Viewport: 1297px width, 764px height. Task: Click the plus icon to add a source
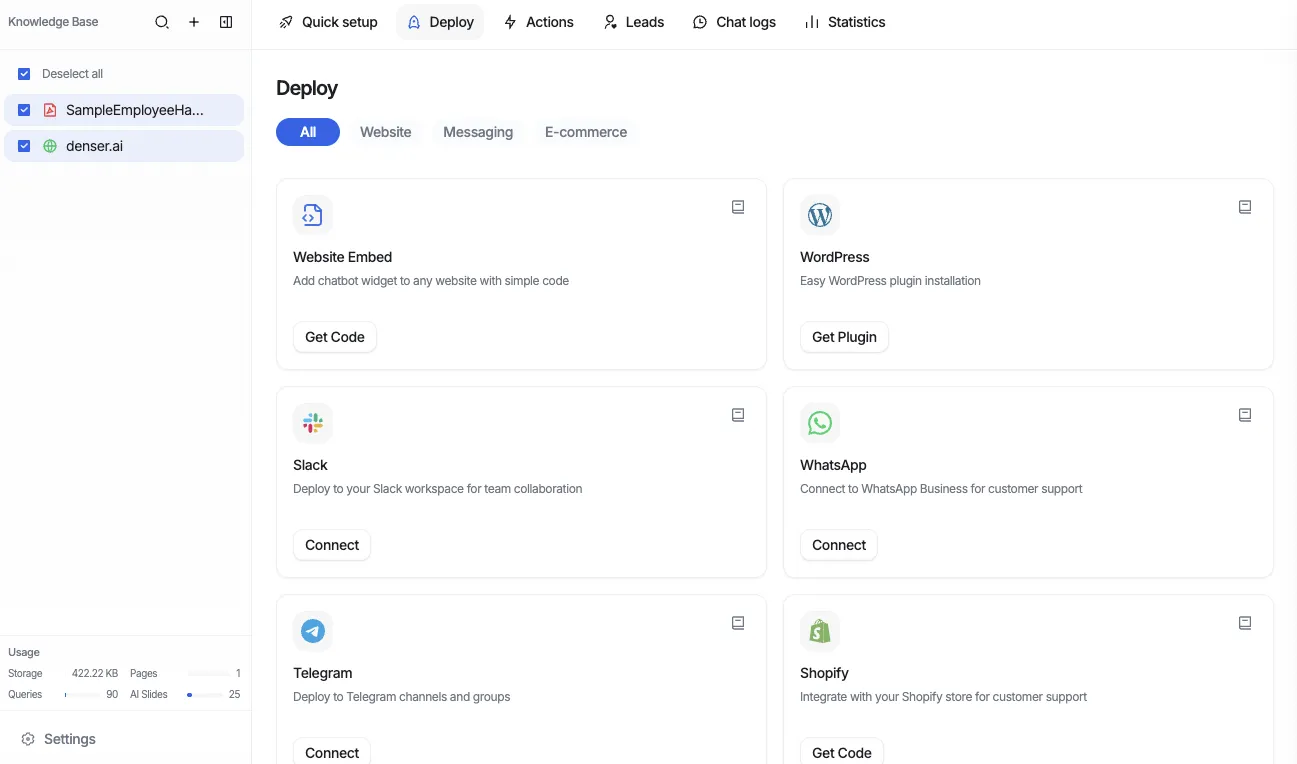point(193,21)
